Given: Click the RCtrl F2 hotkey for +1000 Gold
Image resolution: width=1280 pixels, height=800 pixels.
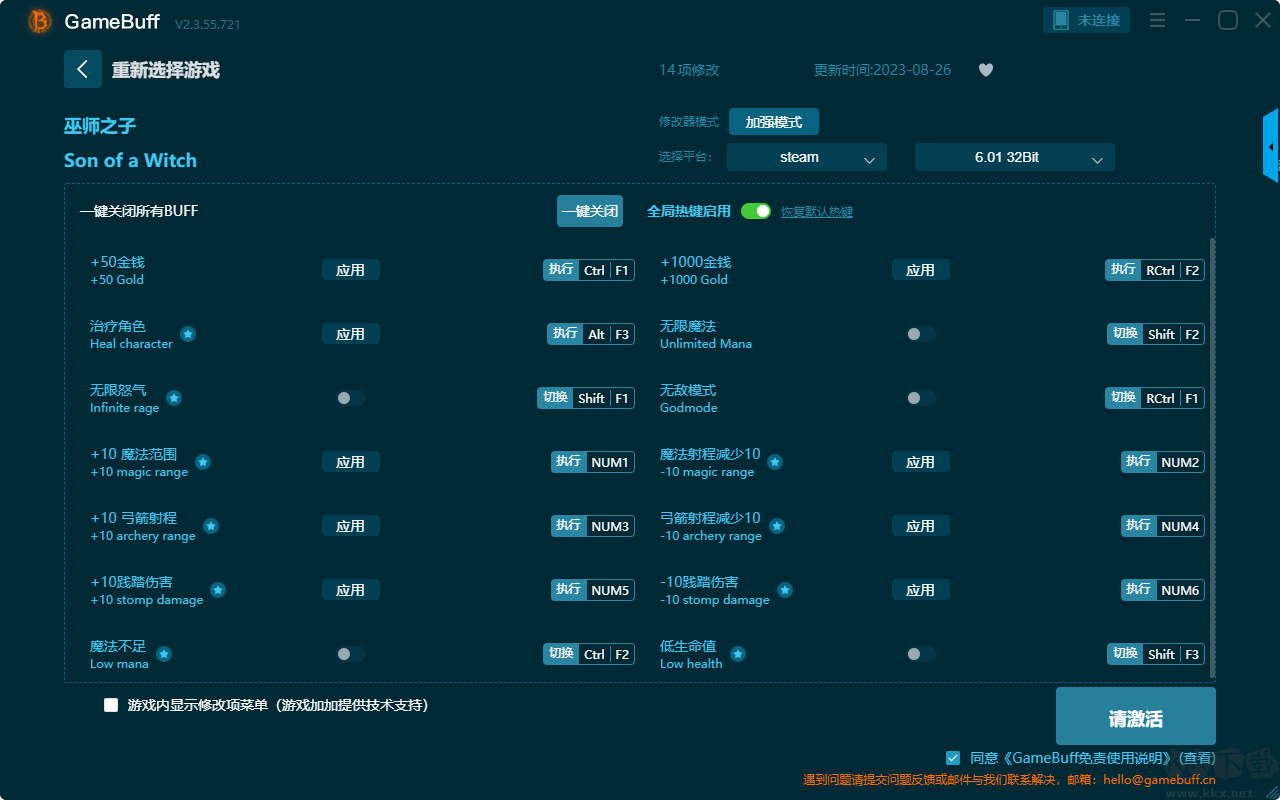Looking at the screenshot, I should [1155, 270].
